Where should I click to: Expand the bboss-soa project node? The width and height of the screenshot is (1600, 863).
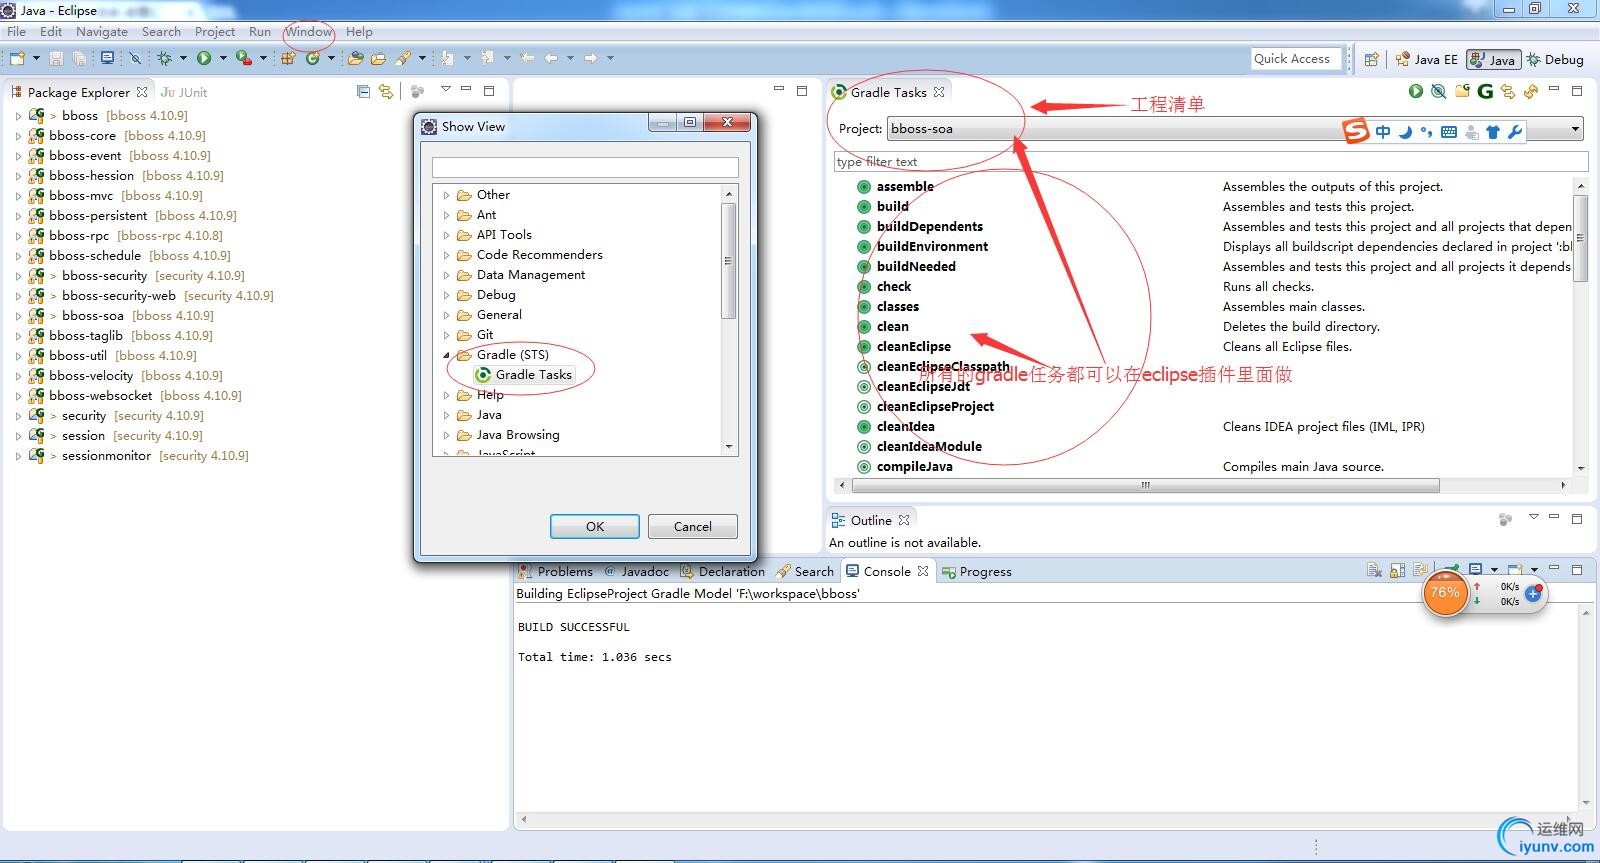[x=18, y=316]
